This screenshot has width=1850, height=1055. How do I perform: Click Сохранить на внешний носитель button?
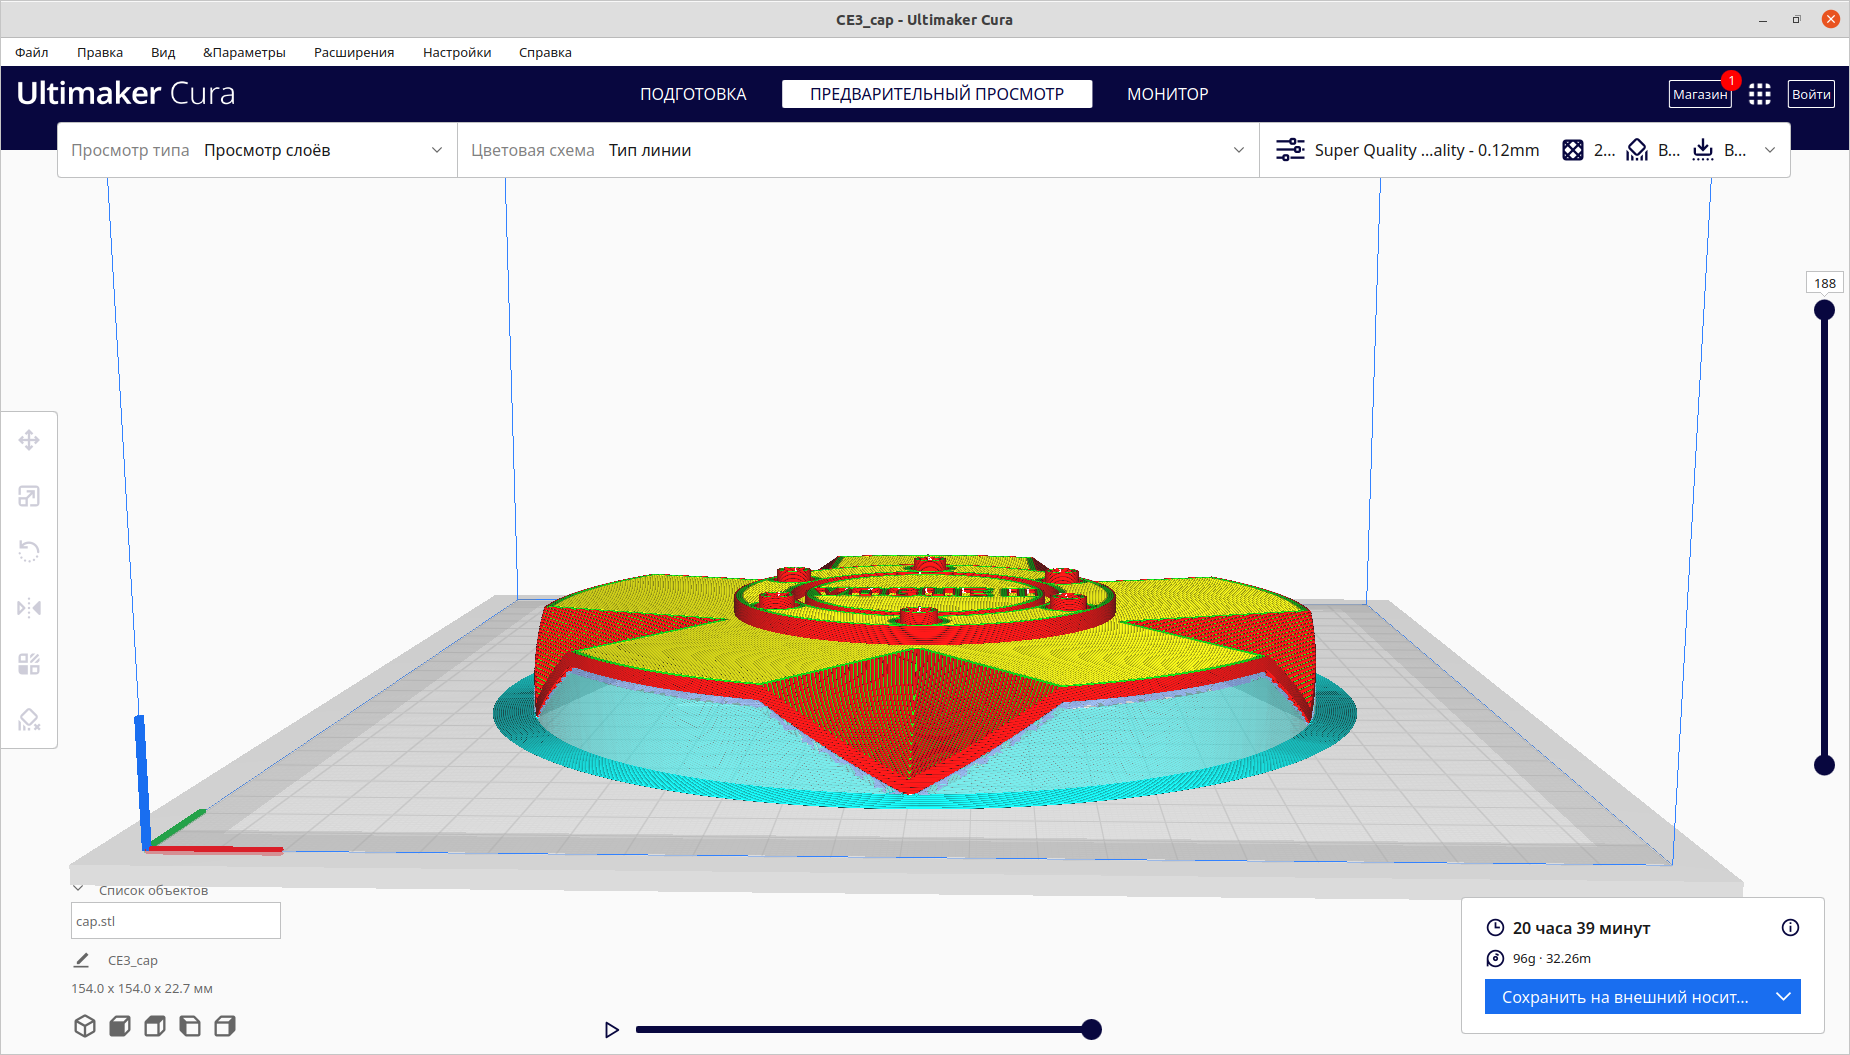1625,997
